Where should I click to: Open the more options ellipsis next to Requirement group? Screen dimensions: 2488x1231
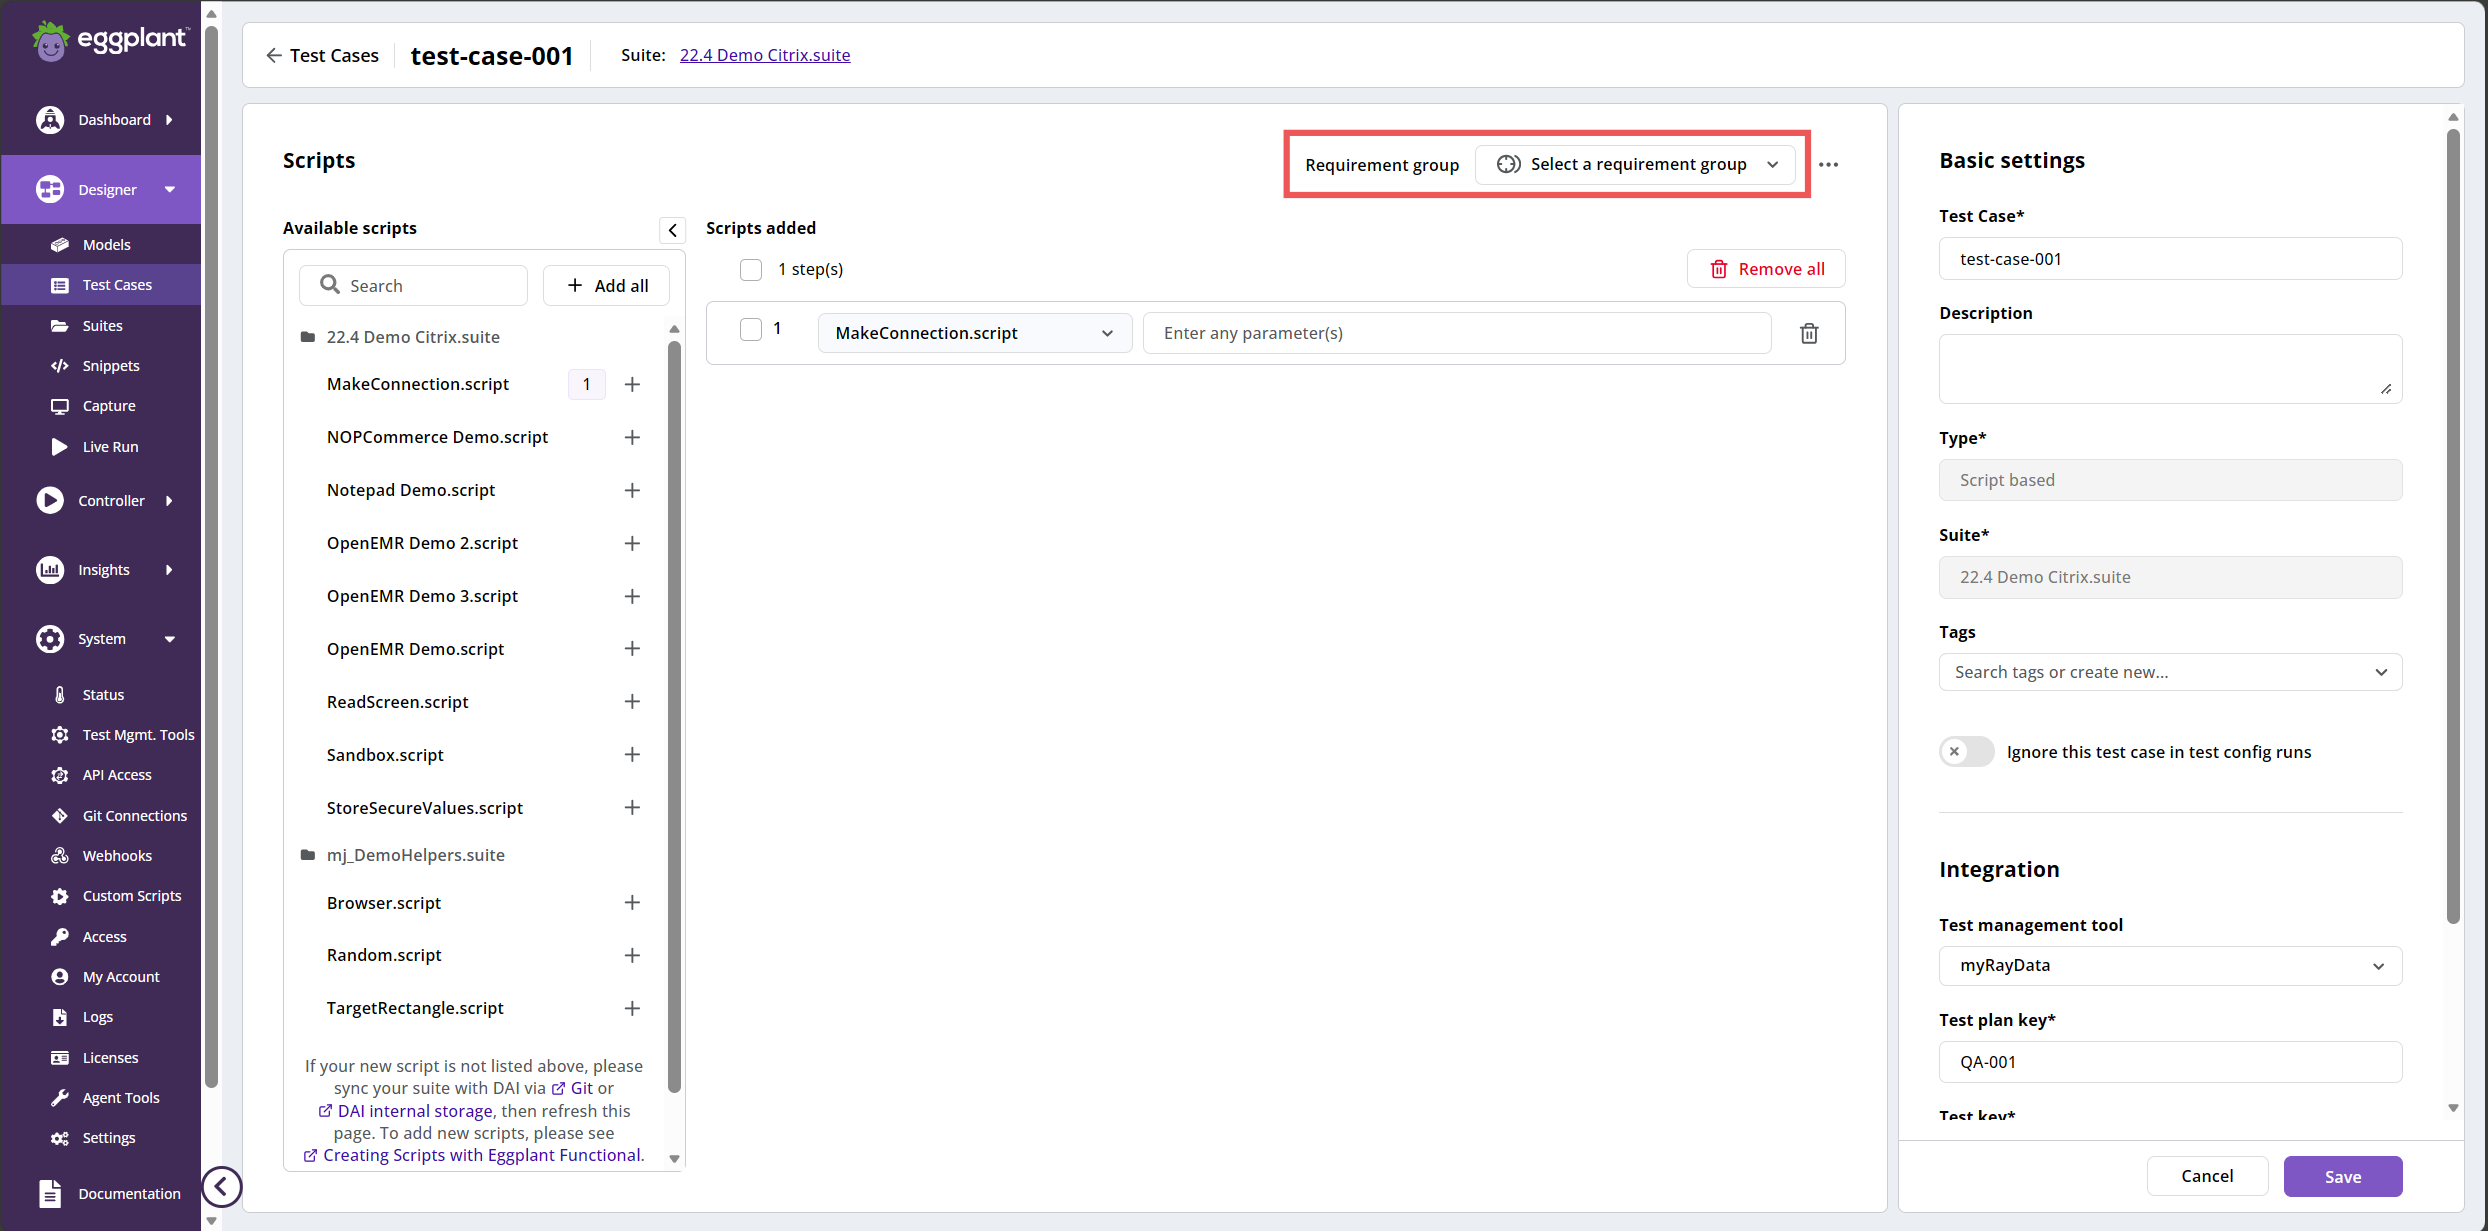tap(1830, 164)
